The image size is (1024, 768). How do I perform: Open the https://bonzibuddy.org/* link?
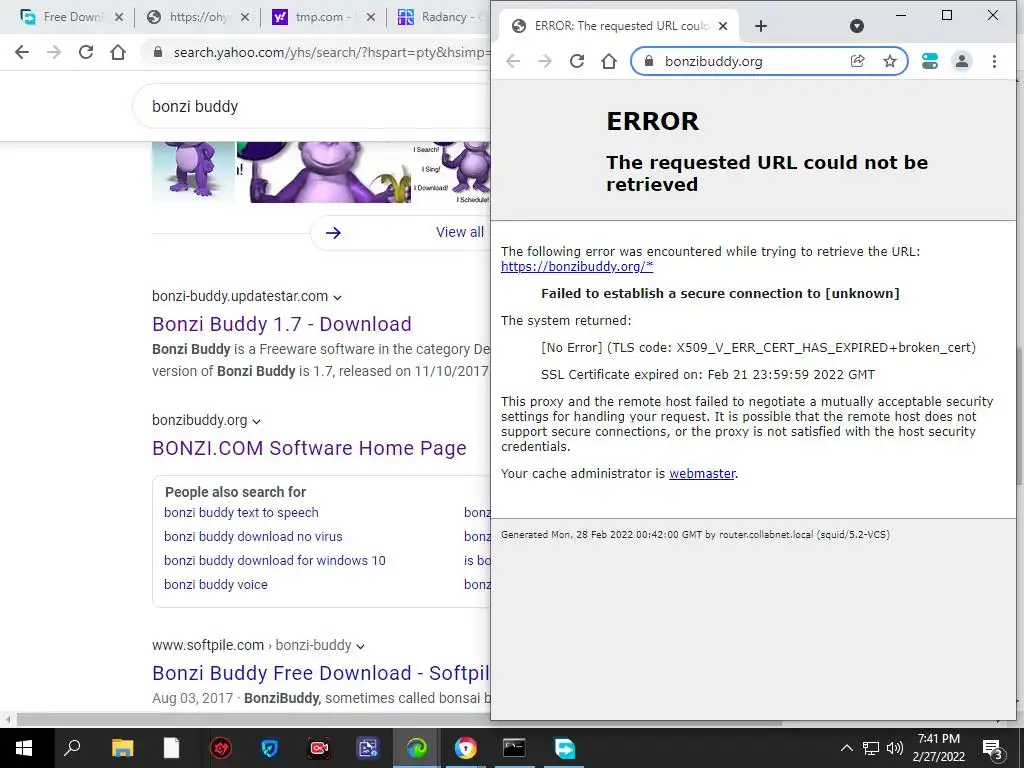tap(577, 266)
